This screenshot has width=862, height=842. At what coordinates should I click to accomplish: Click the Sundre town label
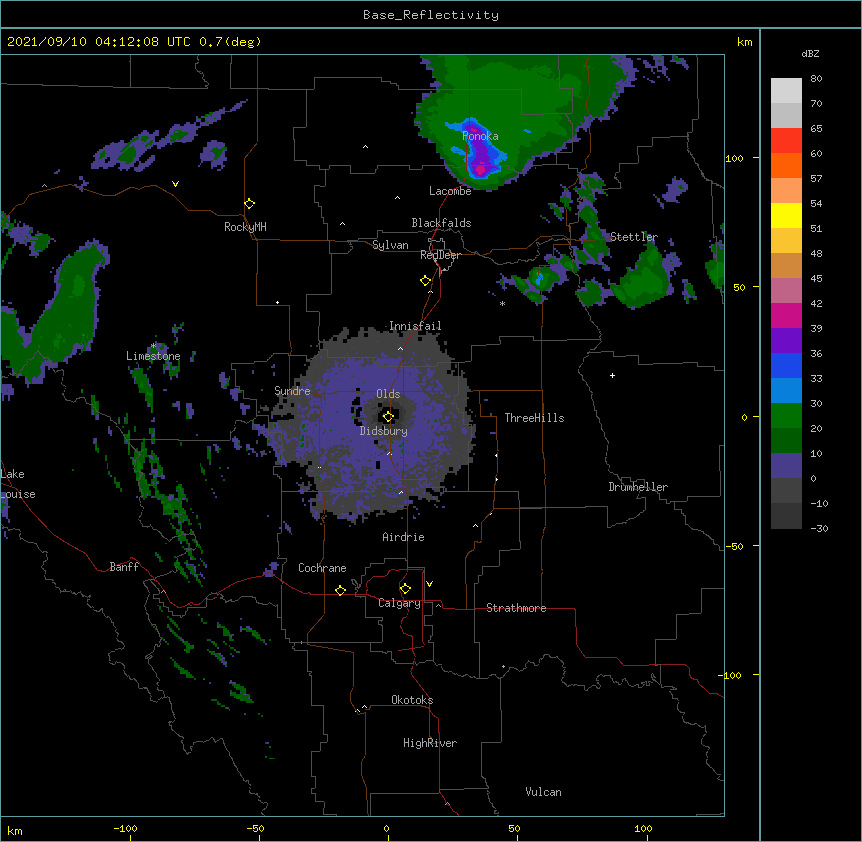tap(292, 391)
